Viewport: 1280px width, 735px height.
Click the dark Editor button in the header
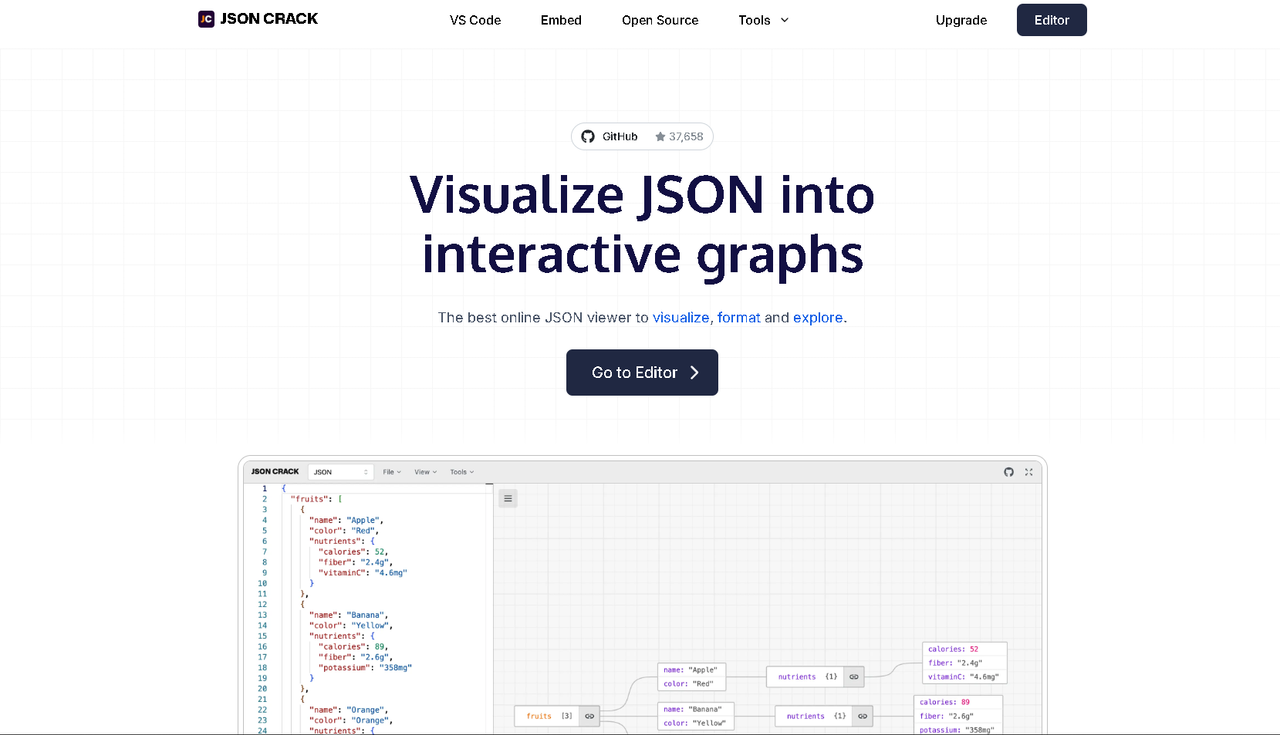pos(1052,20)
